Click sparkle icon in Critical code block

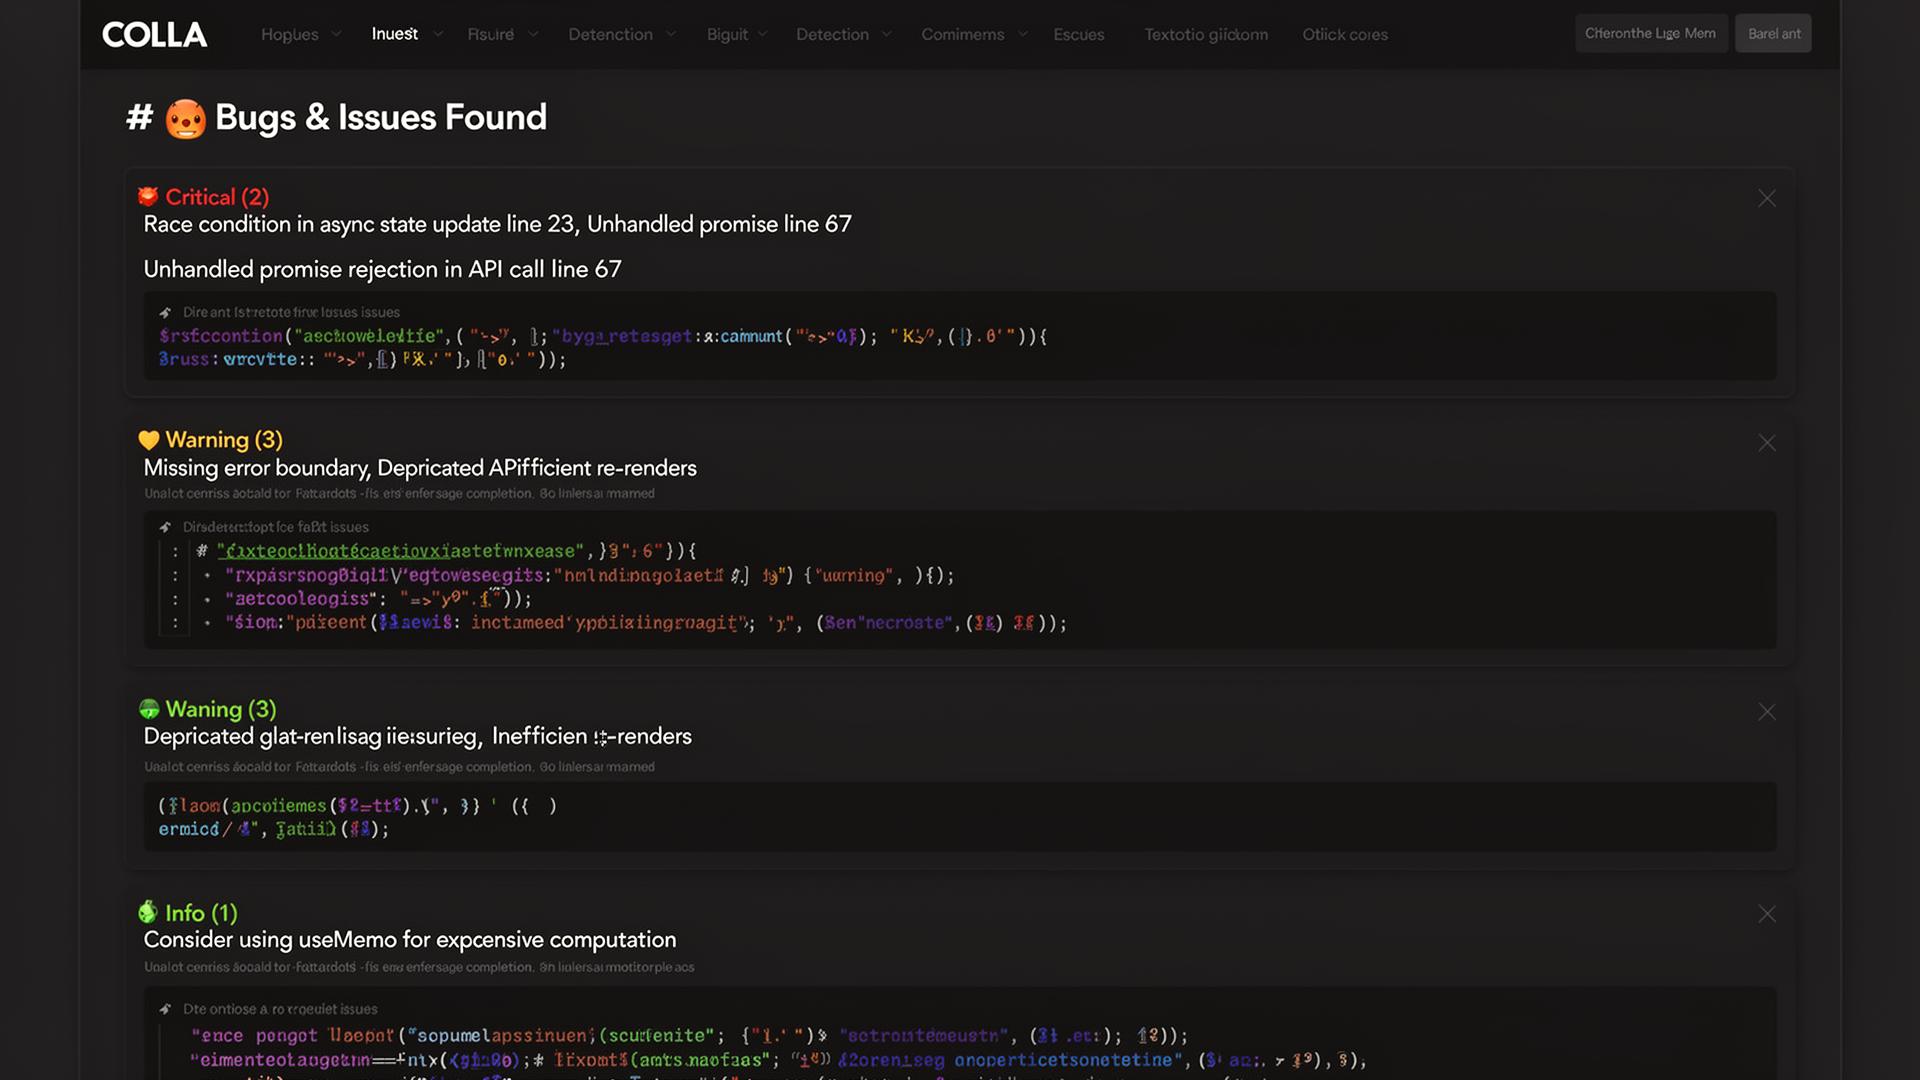click(x=166, y=313)
